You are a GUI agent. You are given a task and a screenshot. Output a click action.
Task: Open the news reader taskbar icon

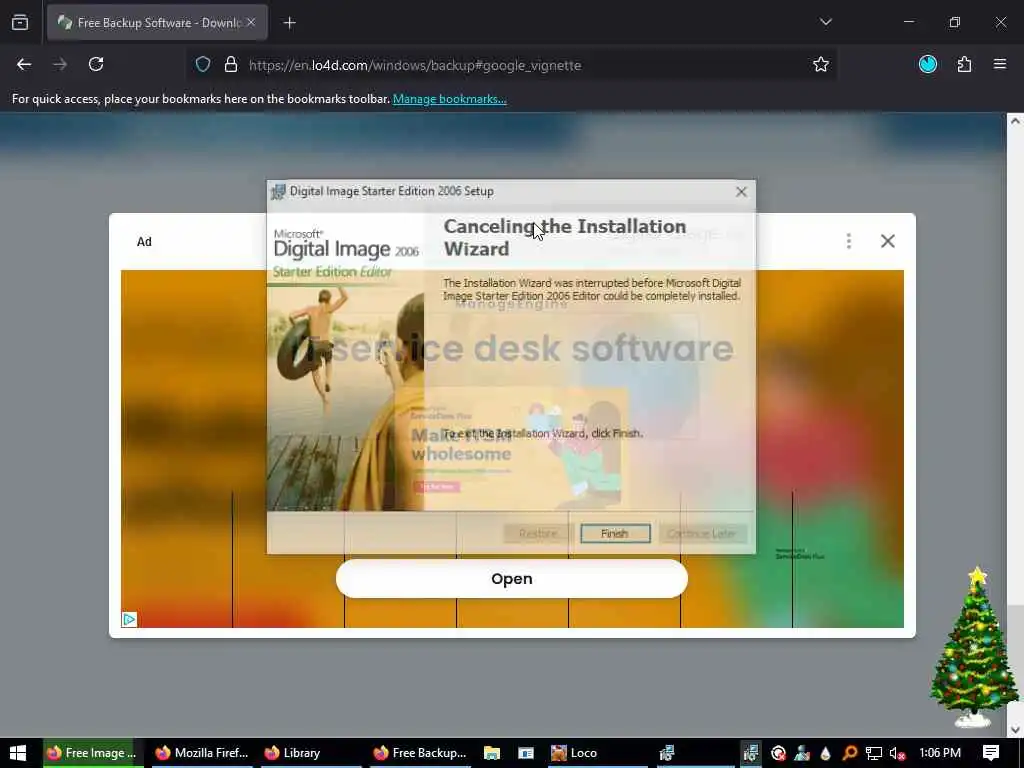coord(526,752)
